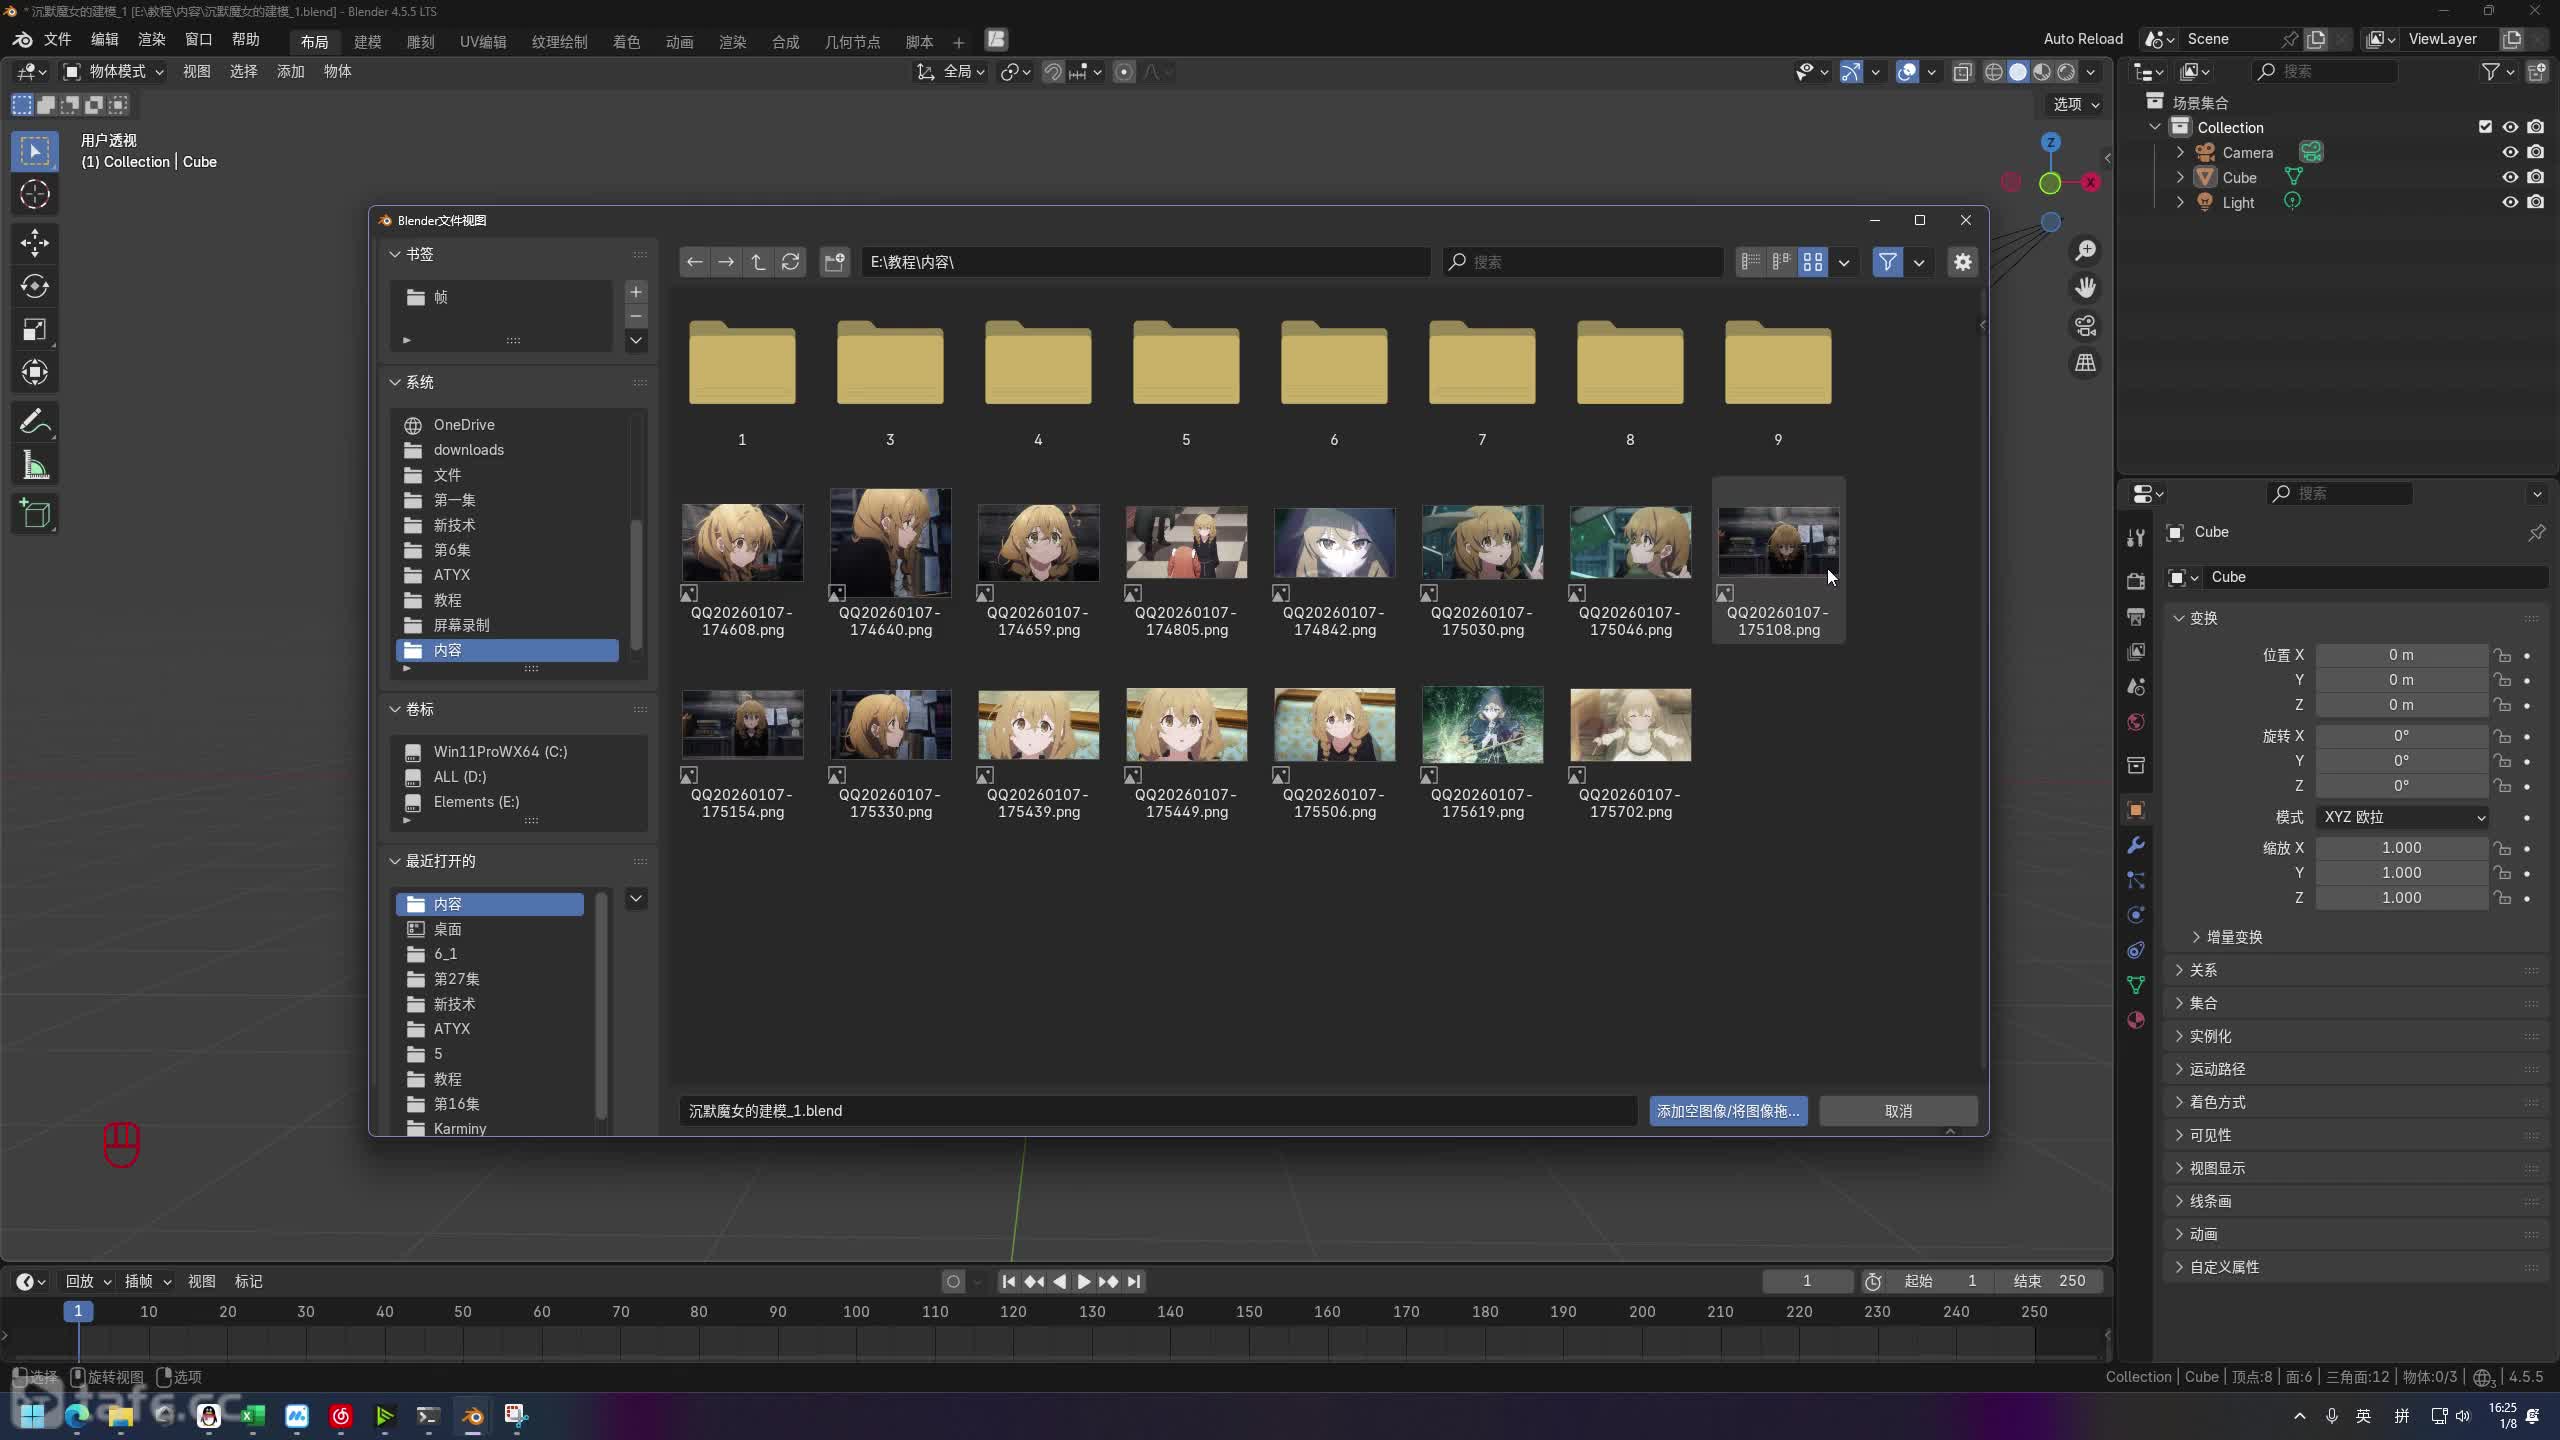The height and width of the screenshot is (1440, 2560).
Task: Create new directory in the file browser
Action: tap(834, 262)
